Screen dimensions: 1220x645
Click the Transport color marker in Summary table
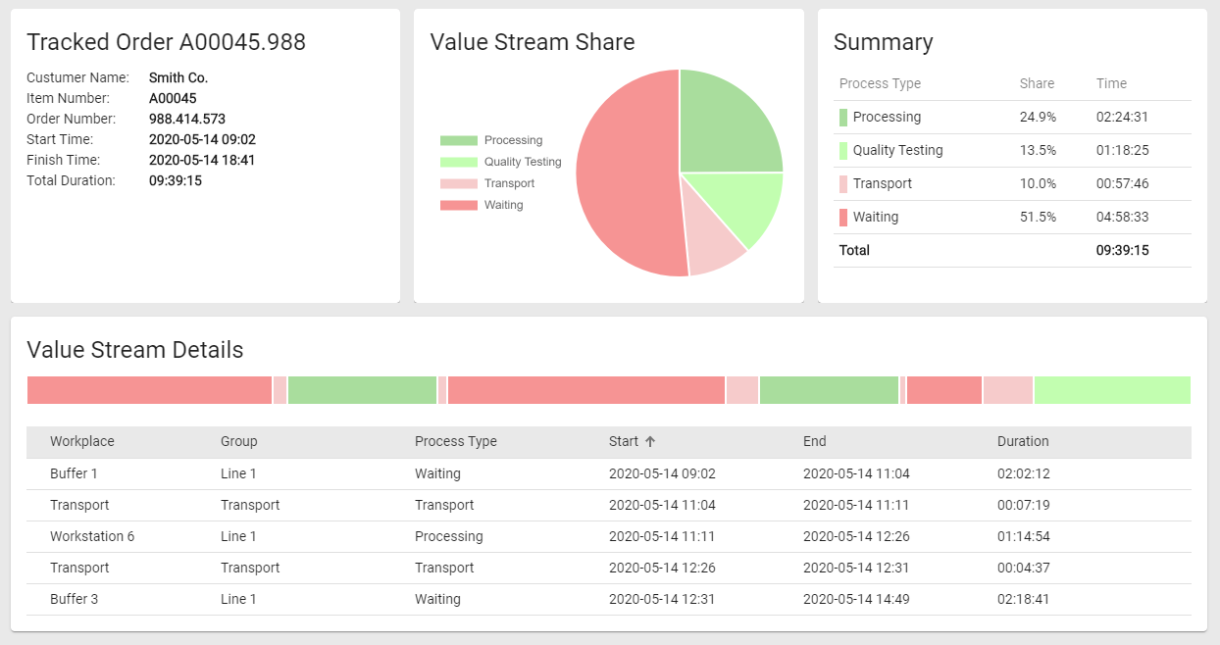tap(843, 184)
